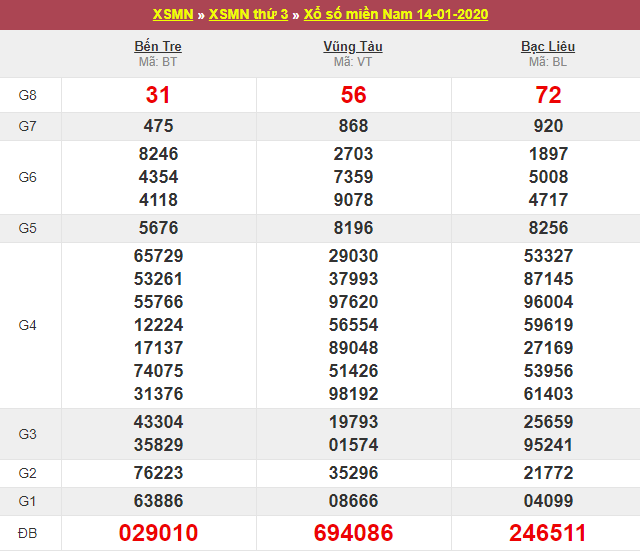This screenshot has width=640, height=554.
Task: Click G7 value 475
Action: (158, 126)
